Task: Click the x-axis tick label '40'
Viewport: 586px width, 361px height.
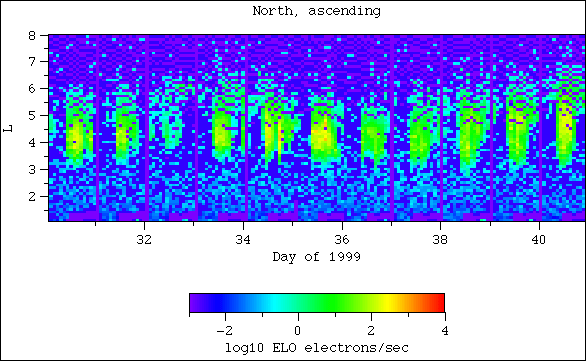Action: [x=539, y=240]
